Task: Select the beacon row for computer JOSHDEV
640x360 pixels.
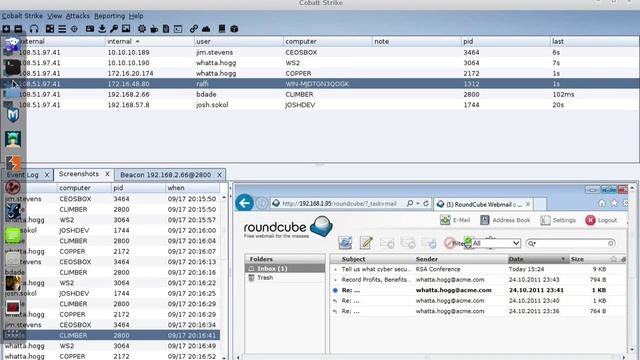Action: point(320,105)
